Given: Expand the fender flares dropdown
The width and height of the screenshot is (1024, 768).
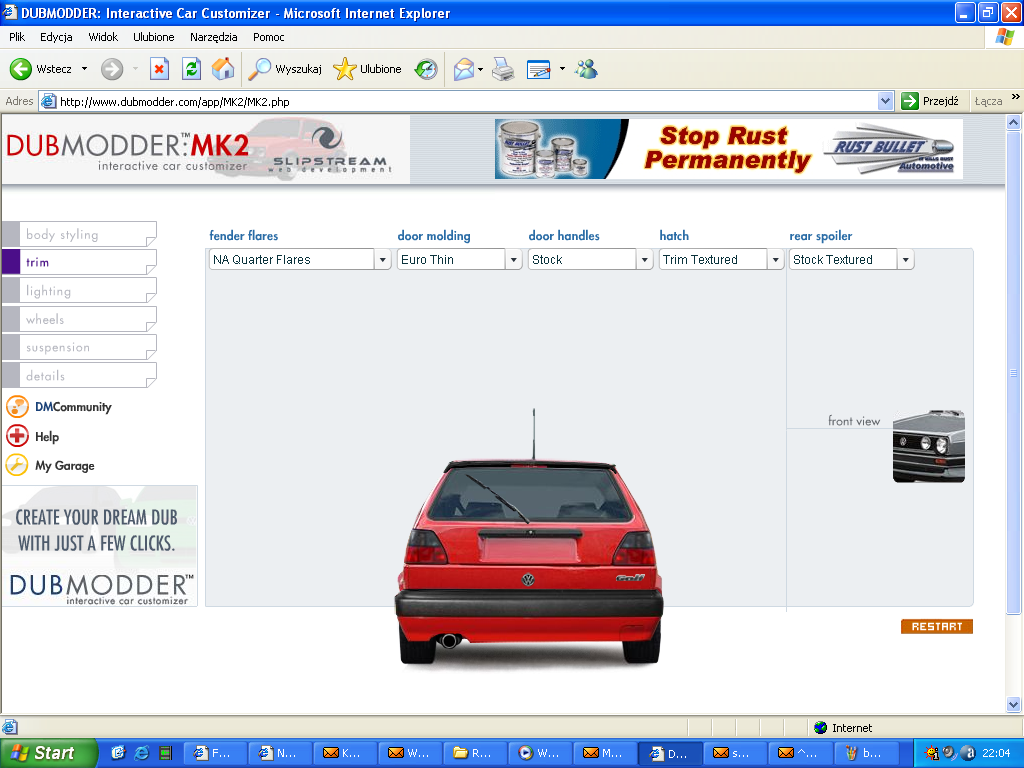Looking at the screenshot, I should (x=383, y=259).
